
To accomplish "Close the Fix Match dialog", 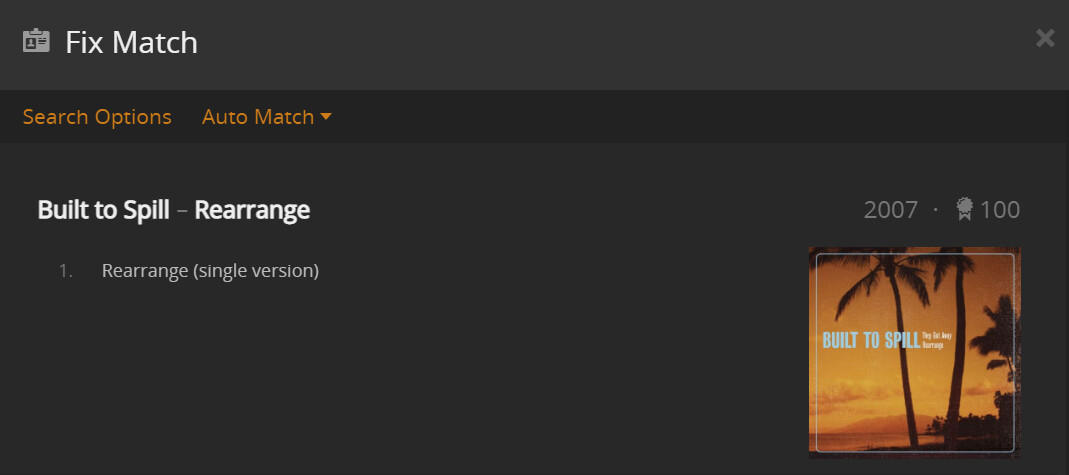I will (1045, 38).
